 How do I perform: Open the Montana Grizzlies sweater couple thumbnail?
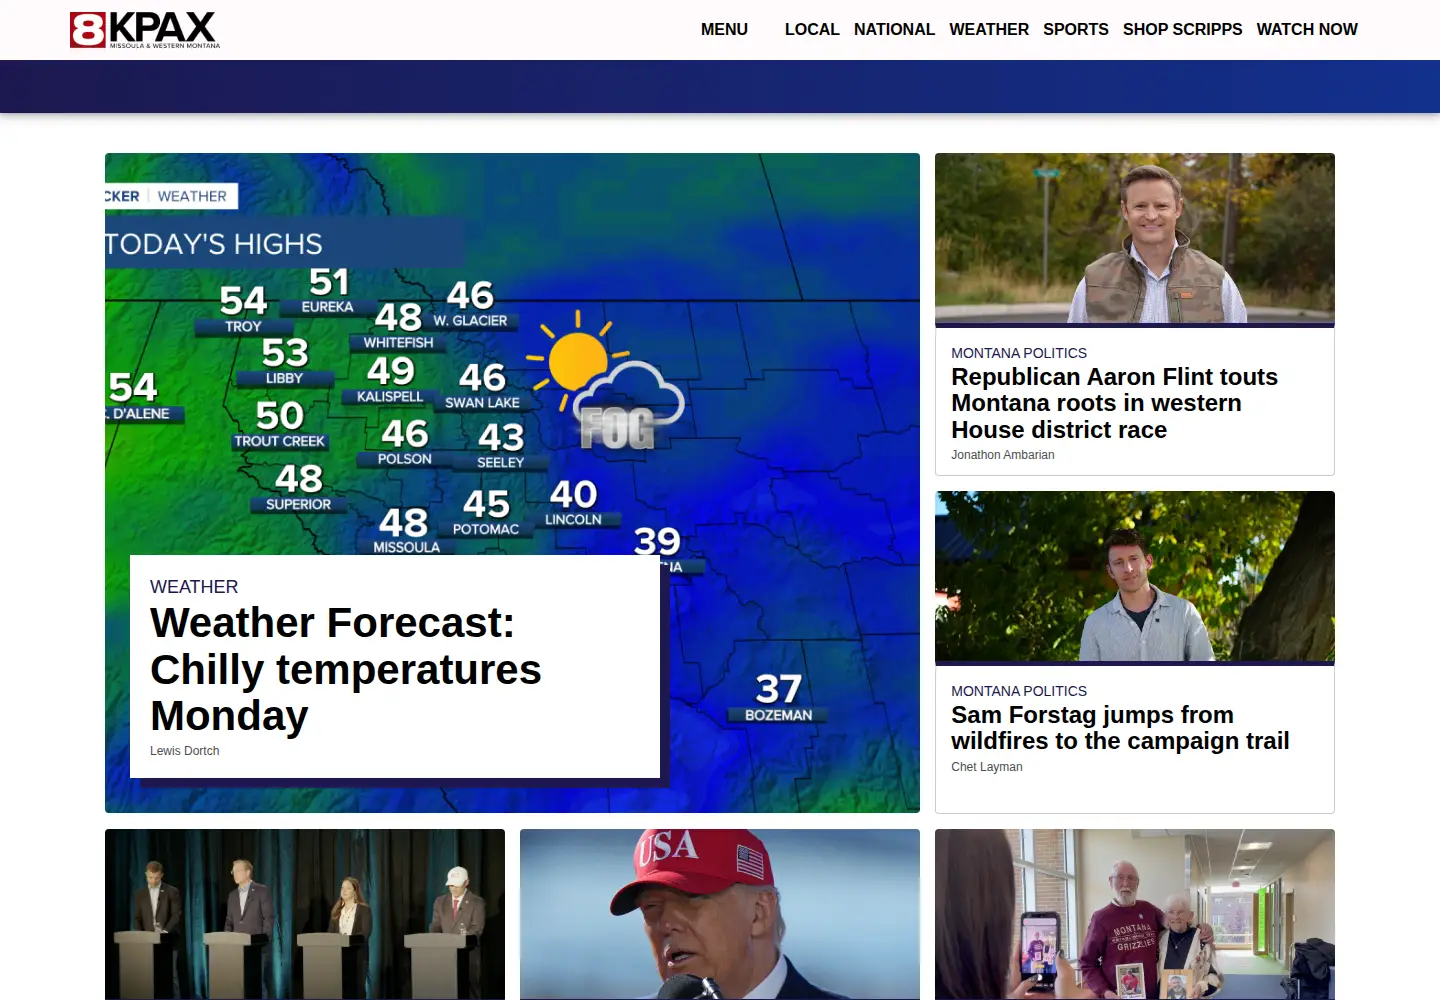pos(1135,914)
